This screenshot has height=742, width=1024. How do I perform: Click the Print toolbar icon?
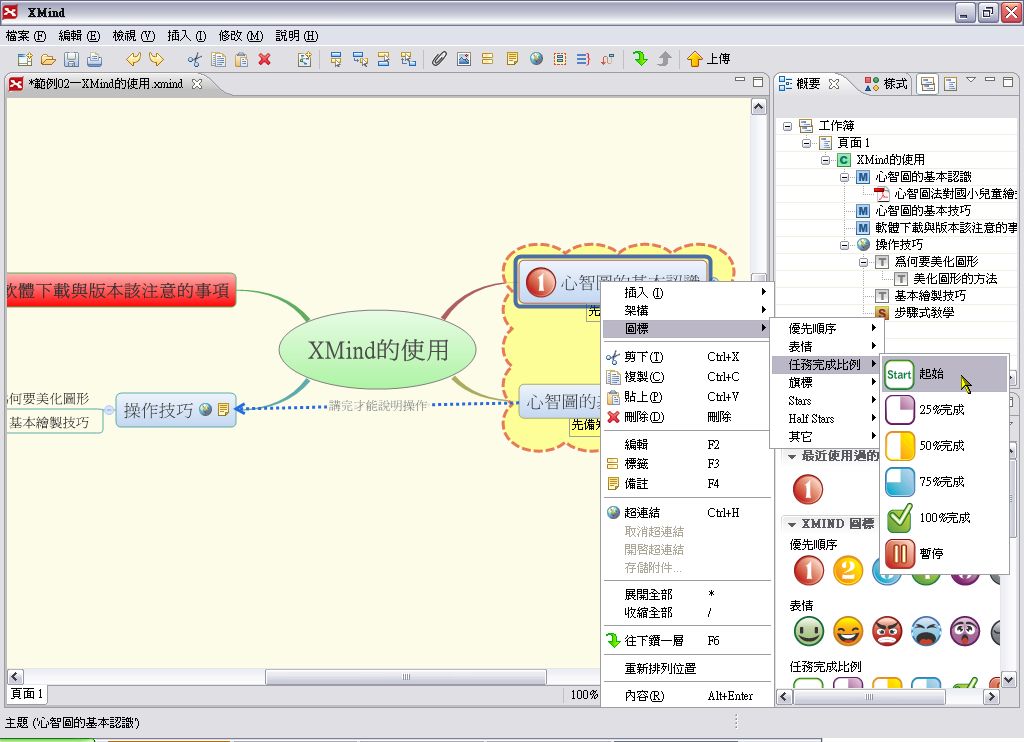95,59
